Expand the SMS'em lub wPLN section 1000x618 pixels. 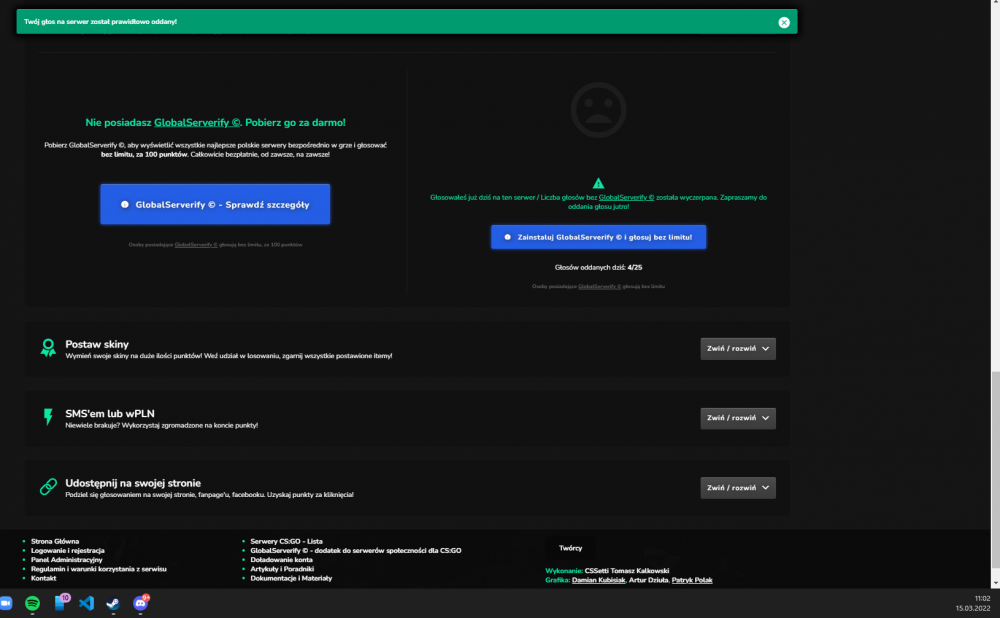click(x=738, y=418)
